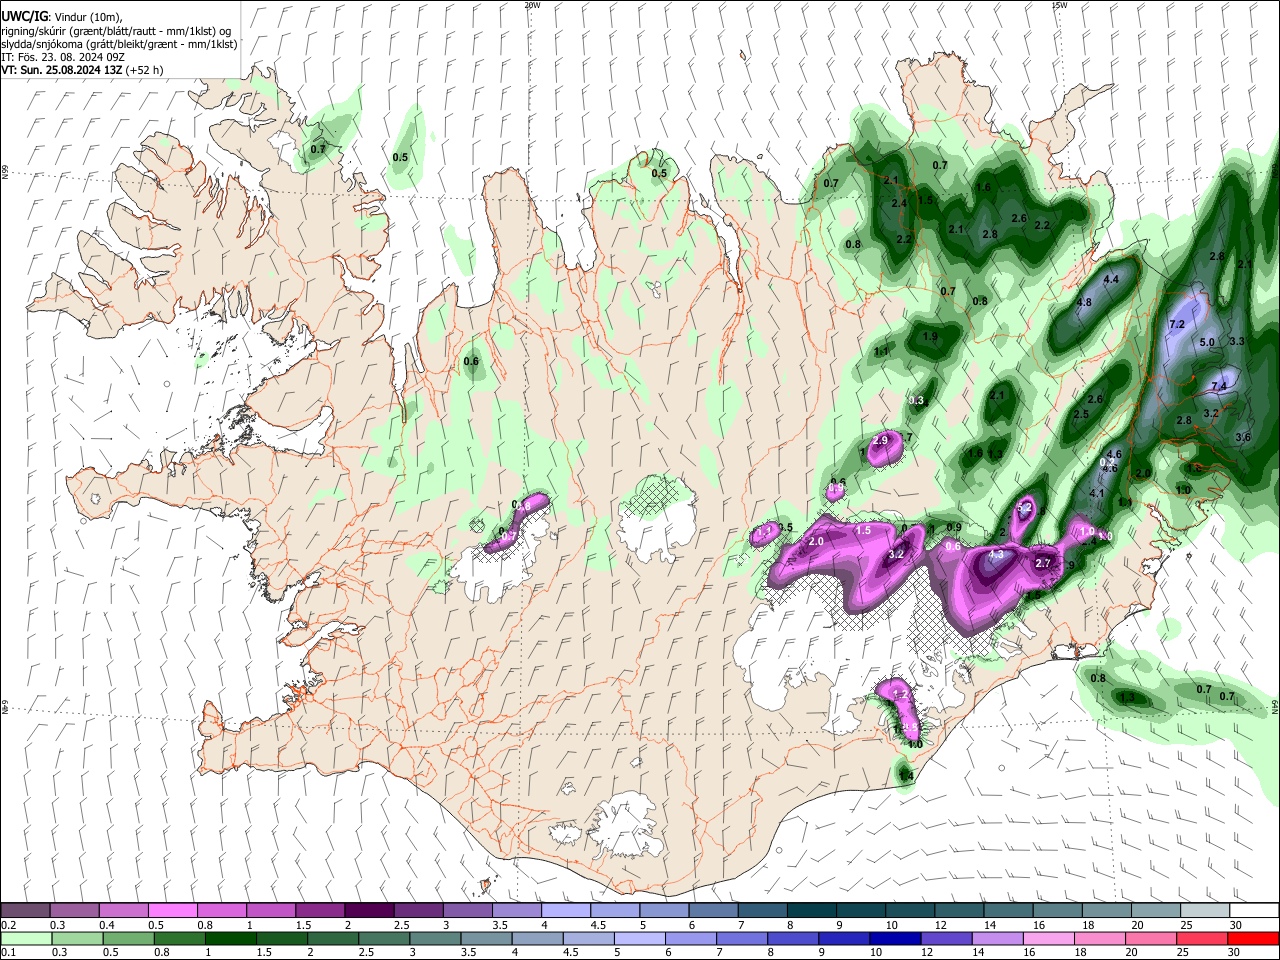Screen dimensions: 1280x960
Task: Select dark green swatch between 1 and 1.5 lower legend
Action: tap(231, 938)
